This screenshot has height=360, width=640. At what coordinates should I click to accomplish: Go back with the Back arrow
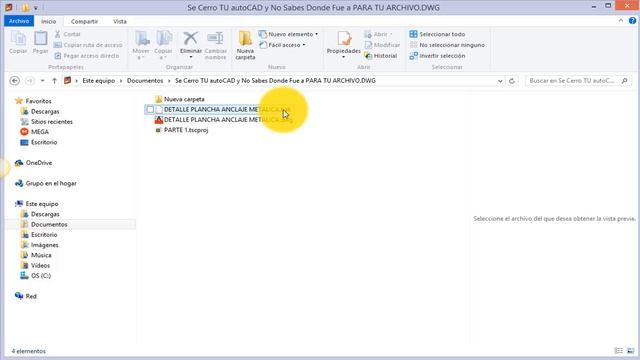click(15, 81)
